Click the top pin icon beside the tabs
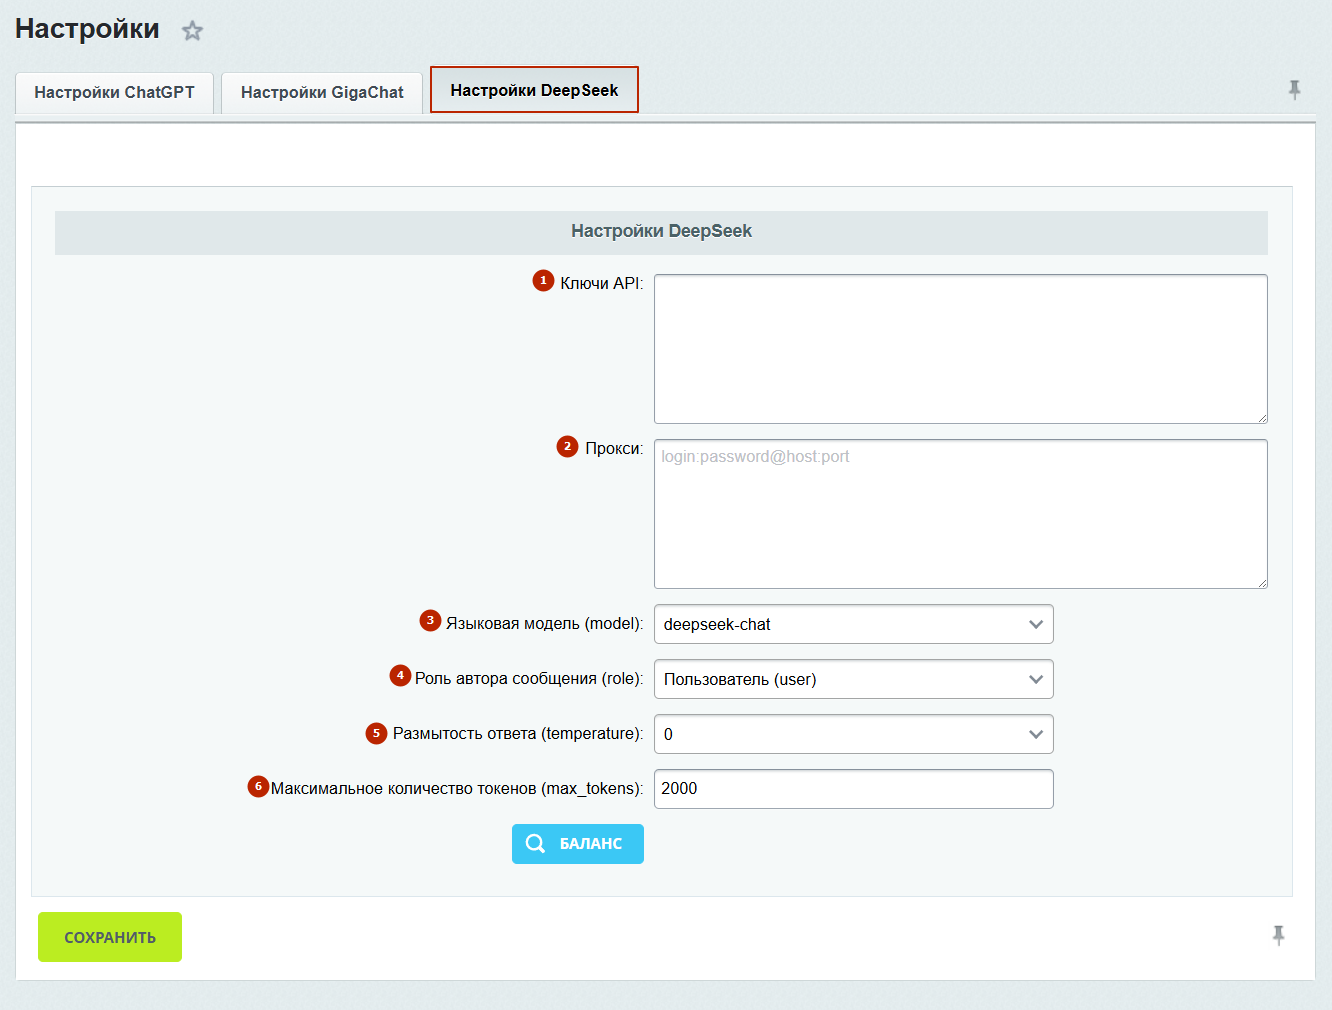The width and height of the screenshot is (1332, 1010). pos(1294,90)
